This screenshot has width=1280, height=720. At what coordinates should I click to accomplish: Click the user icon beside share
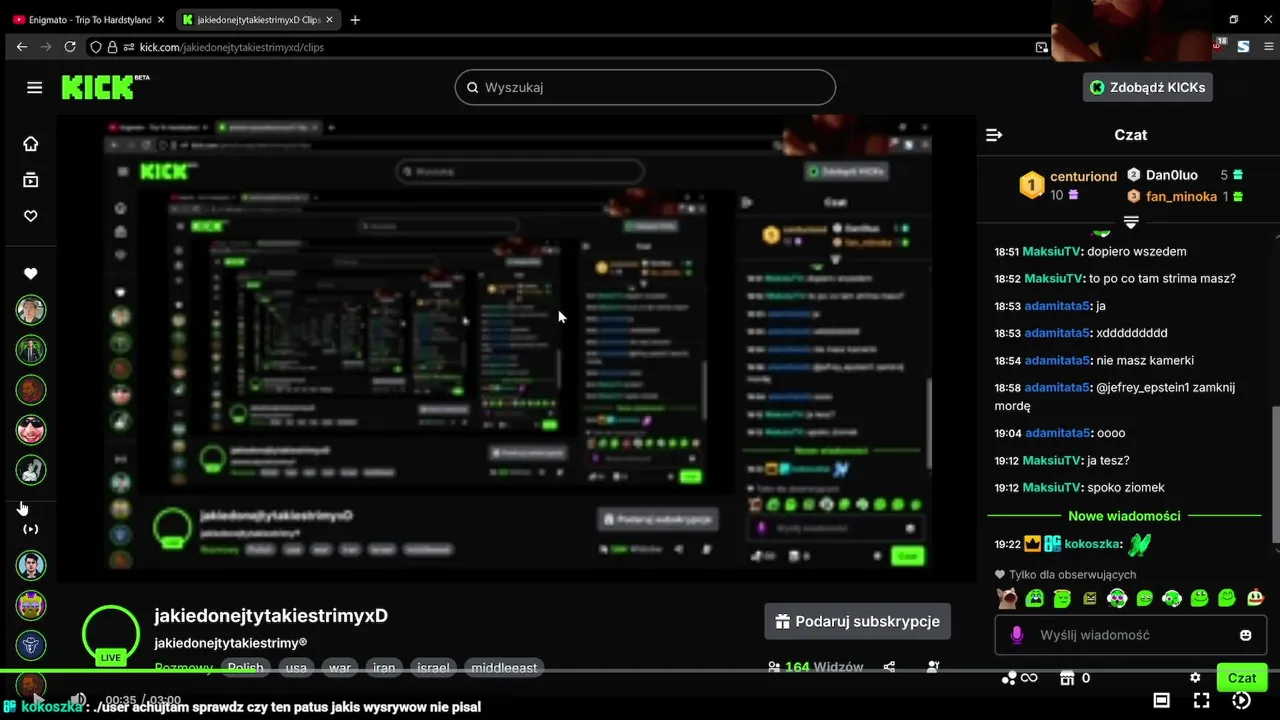[933, 667]
